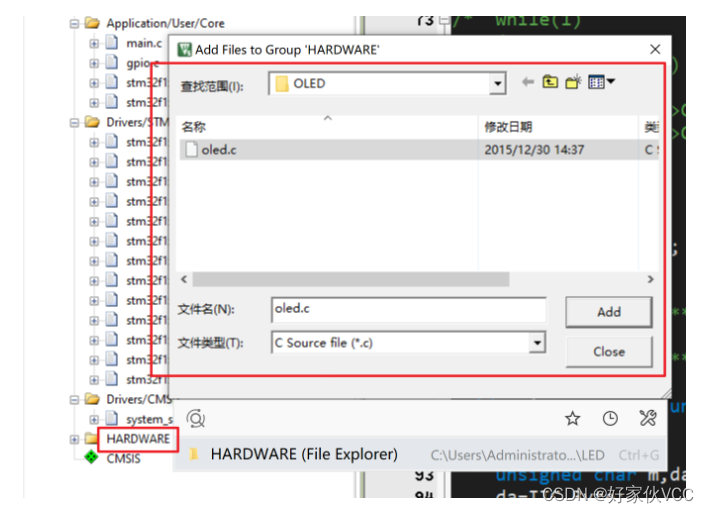Go back to the previous folder

coord(528,82)
